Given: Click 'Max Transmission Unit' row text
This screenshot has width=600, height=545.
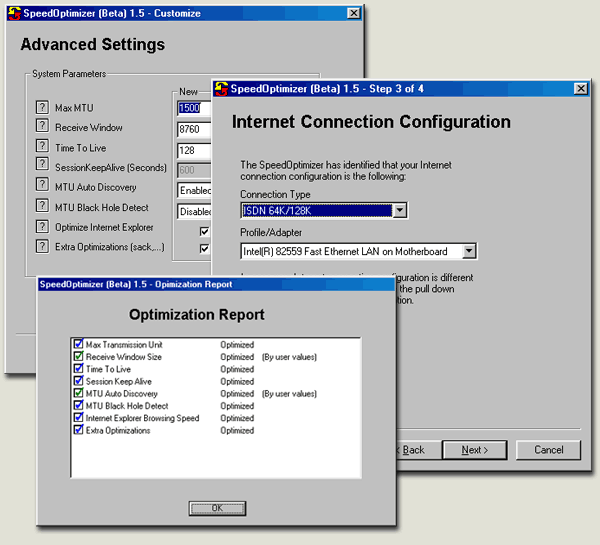Looking at the screenshot, I should tap(124, 344).
